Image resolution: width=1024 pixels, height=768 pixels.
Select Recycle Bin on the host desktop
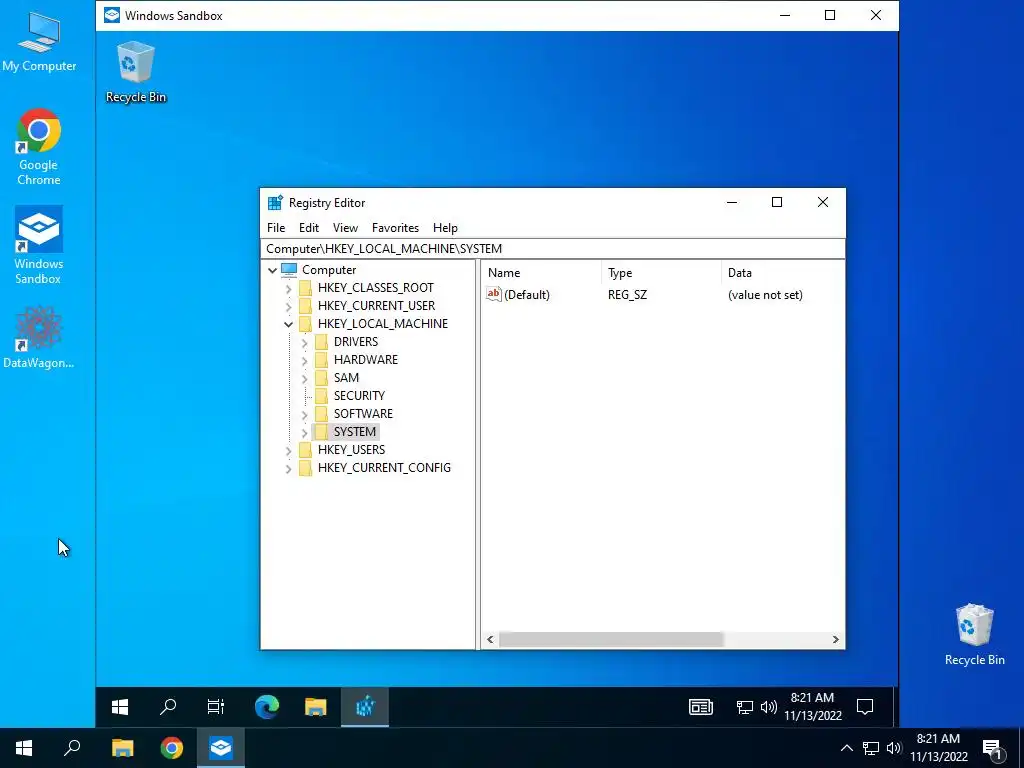point(974,635)
